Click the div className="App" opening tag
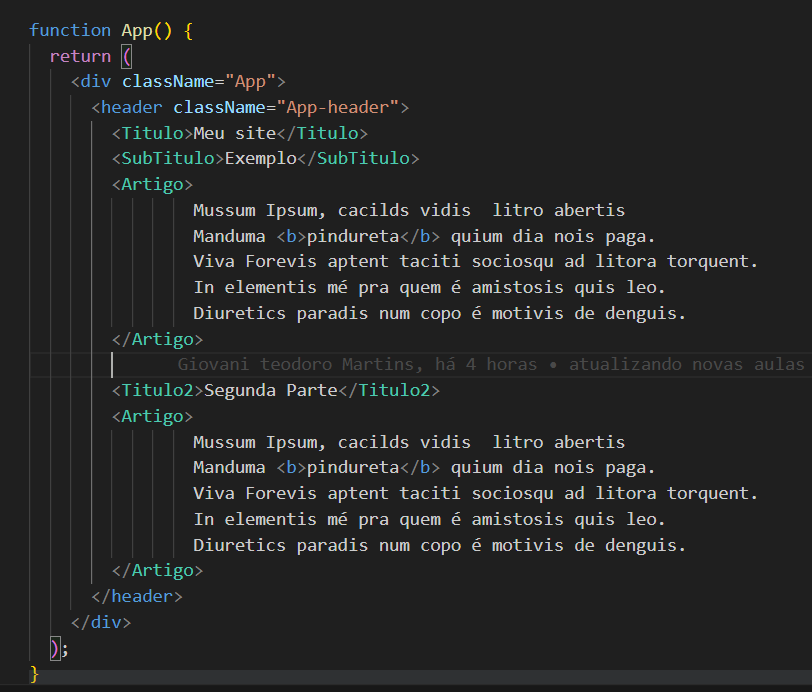The width and height of the screenshot is (812, 692). 178,82
